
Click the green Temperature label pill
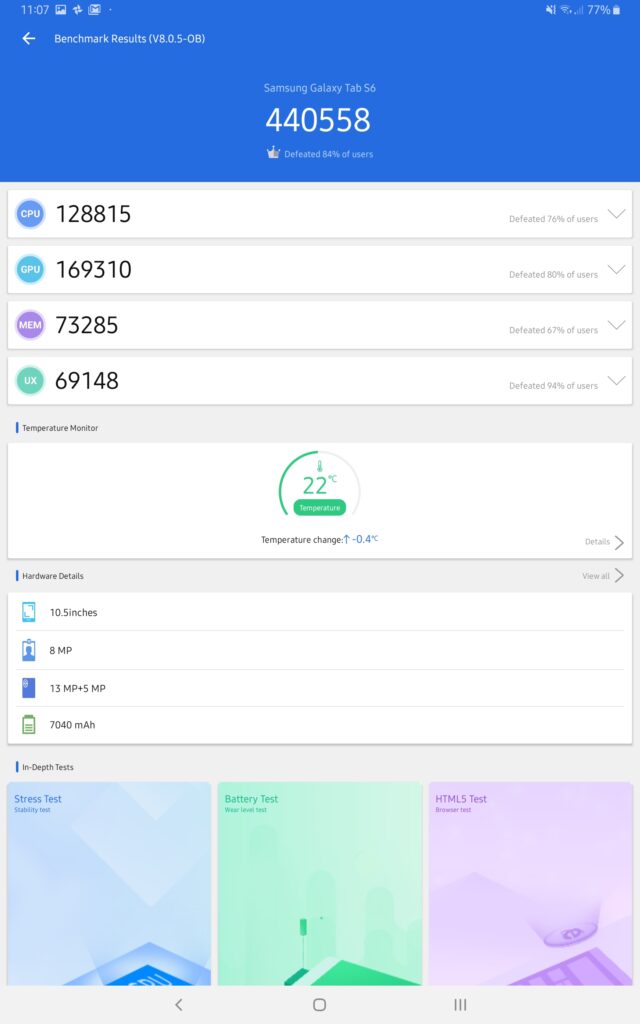[319, 508]
